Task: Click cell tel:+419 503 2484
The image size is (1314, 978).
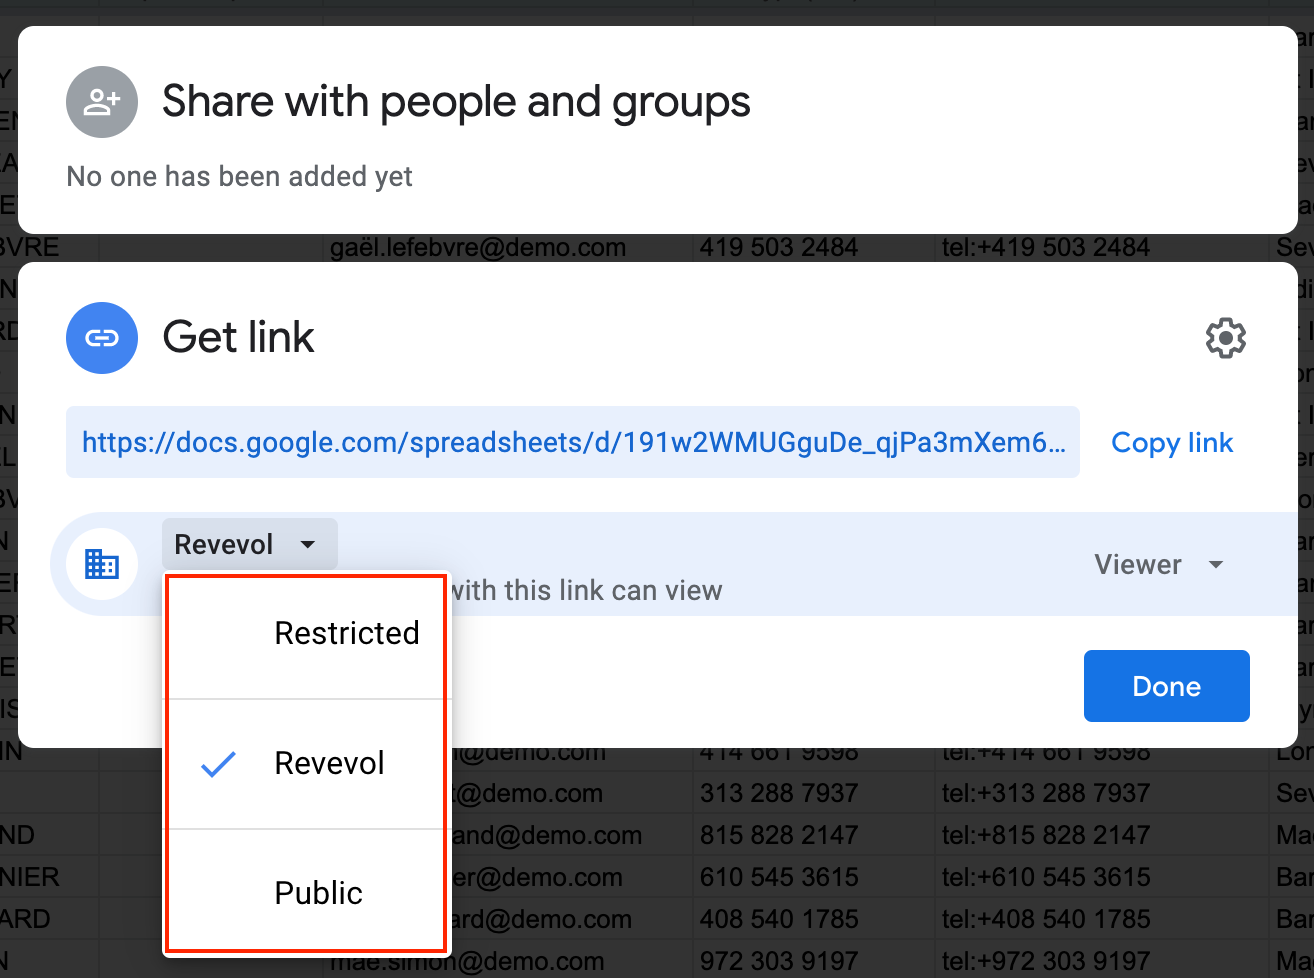Action: (x=1046, y=247)
